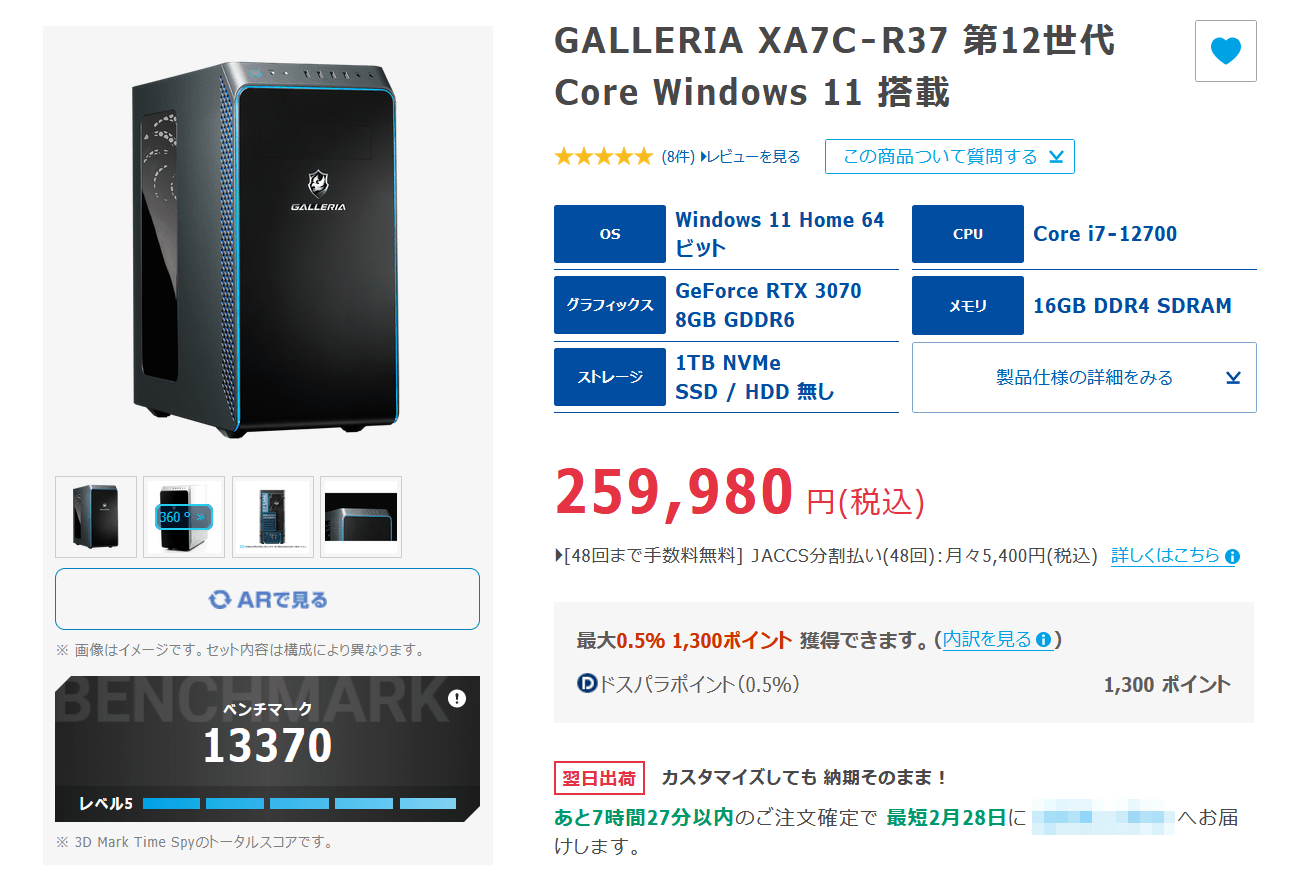Add product to favorites with heart icon
The width and height of the screenshot is (1296, 878).
click(x=1225, y=51)
